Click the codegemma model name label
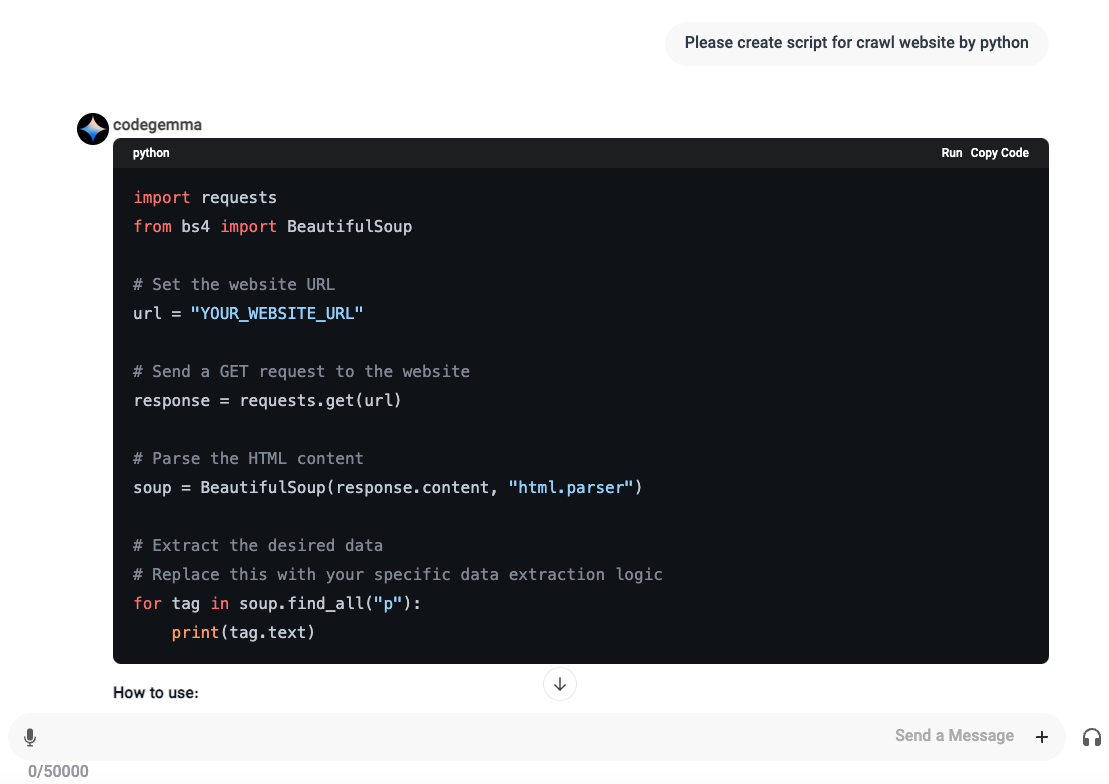1109x784 pixels. (157, 125)
